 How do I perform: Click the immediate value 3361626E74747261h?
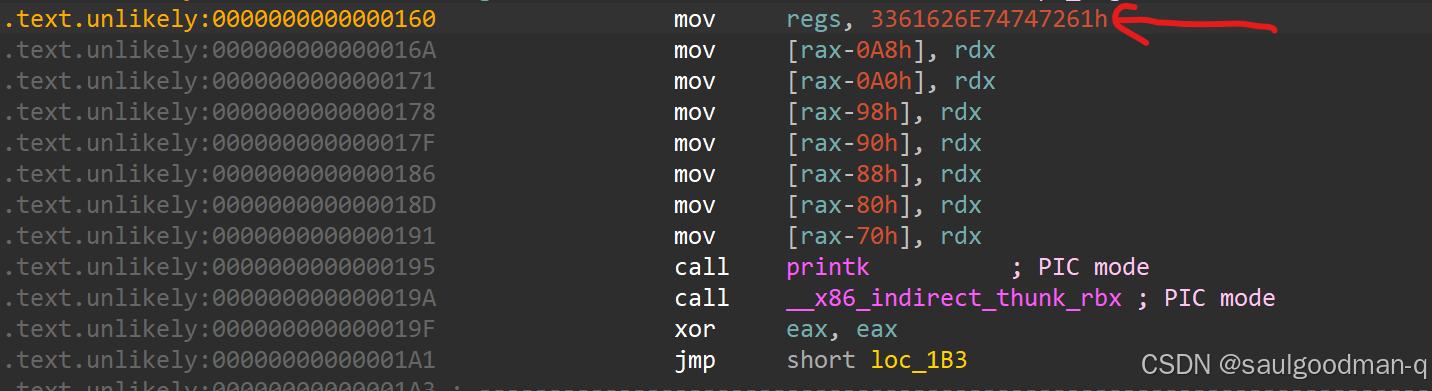989,19
